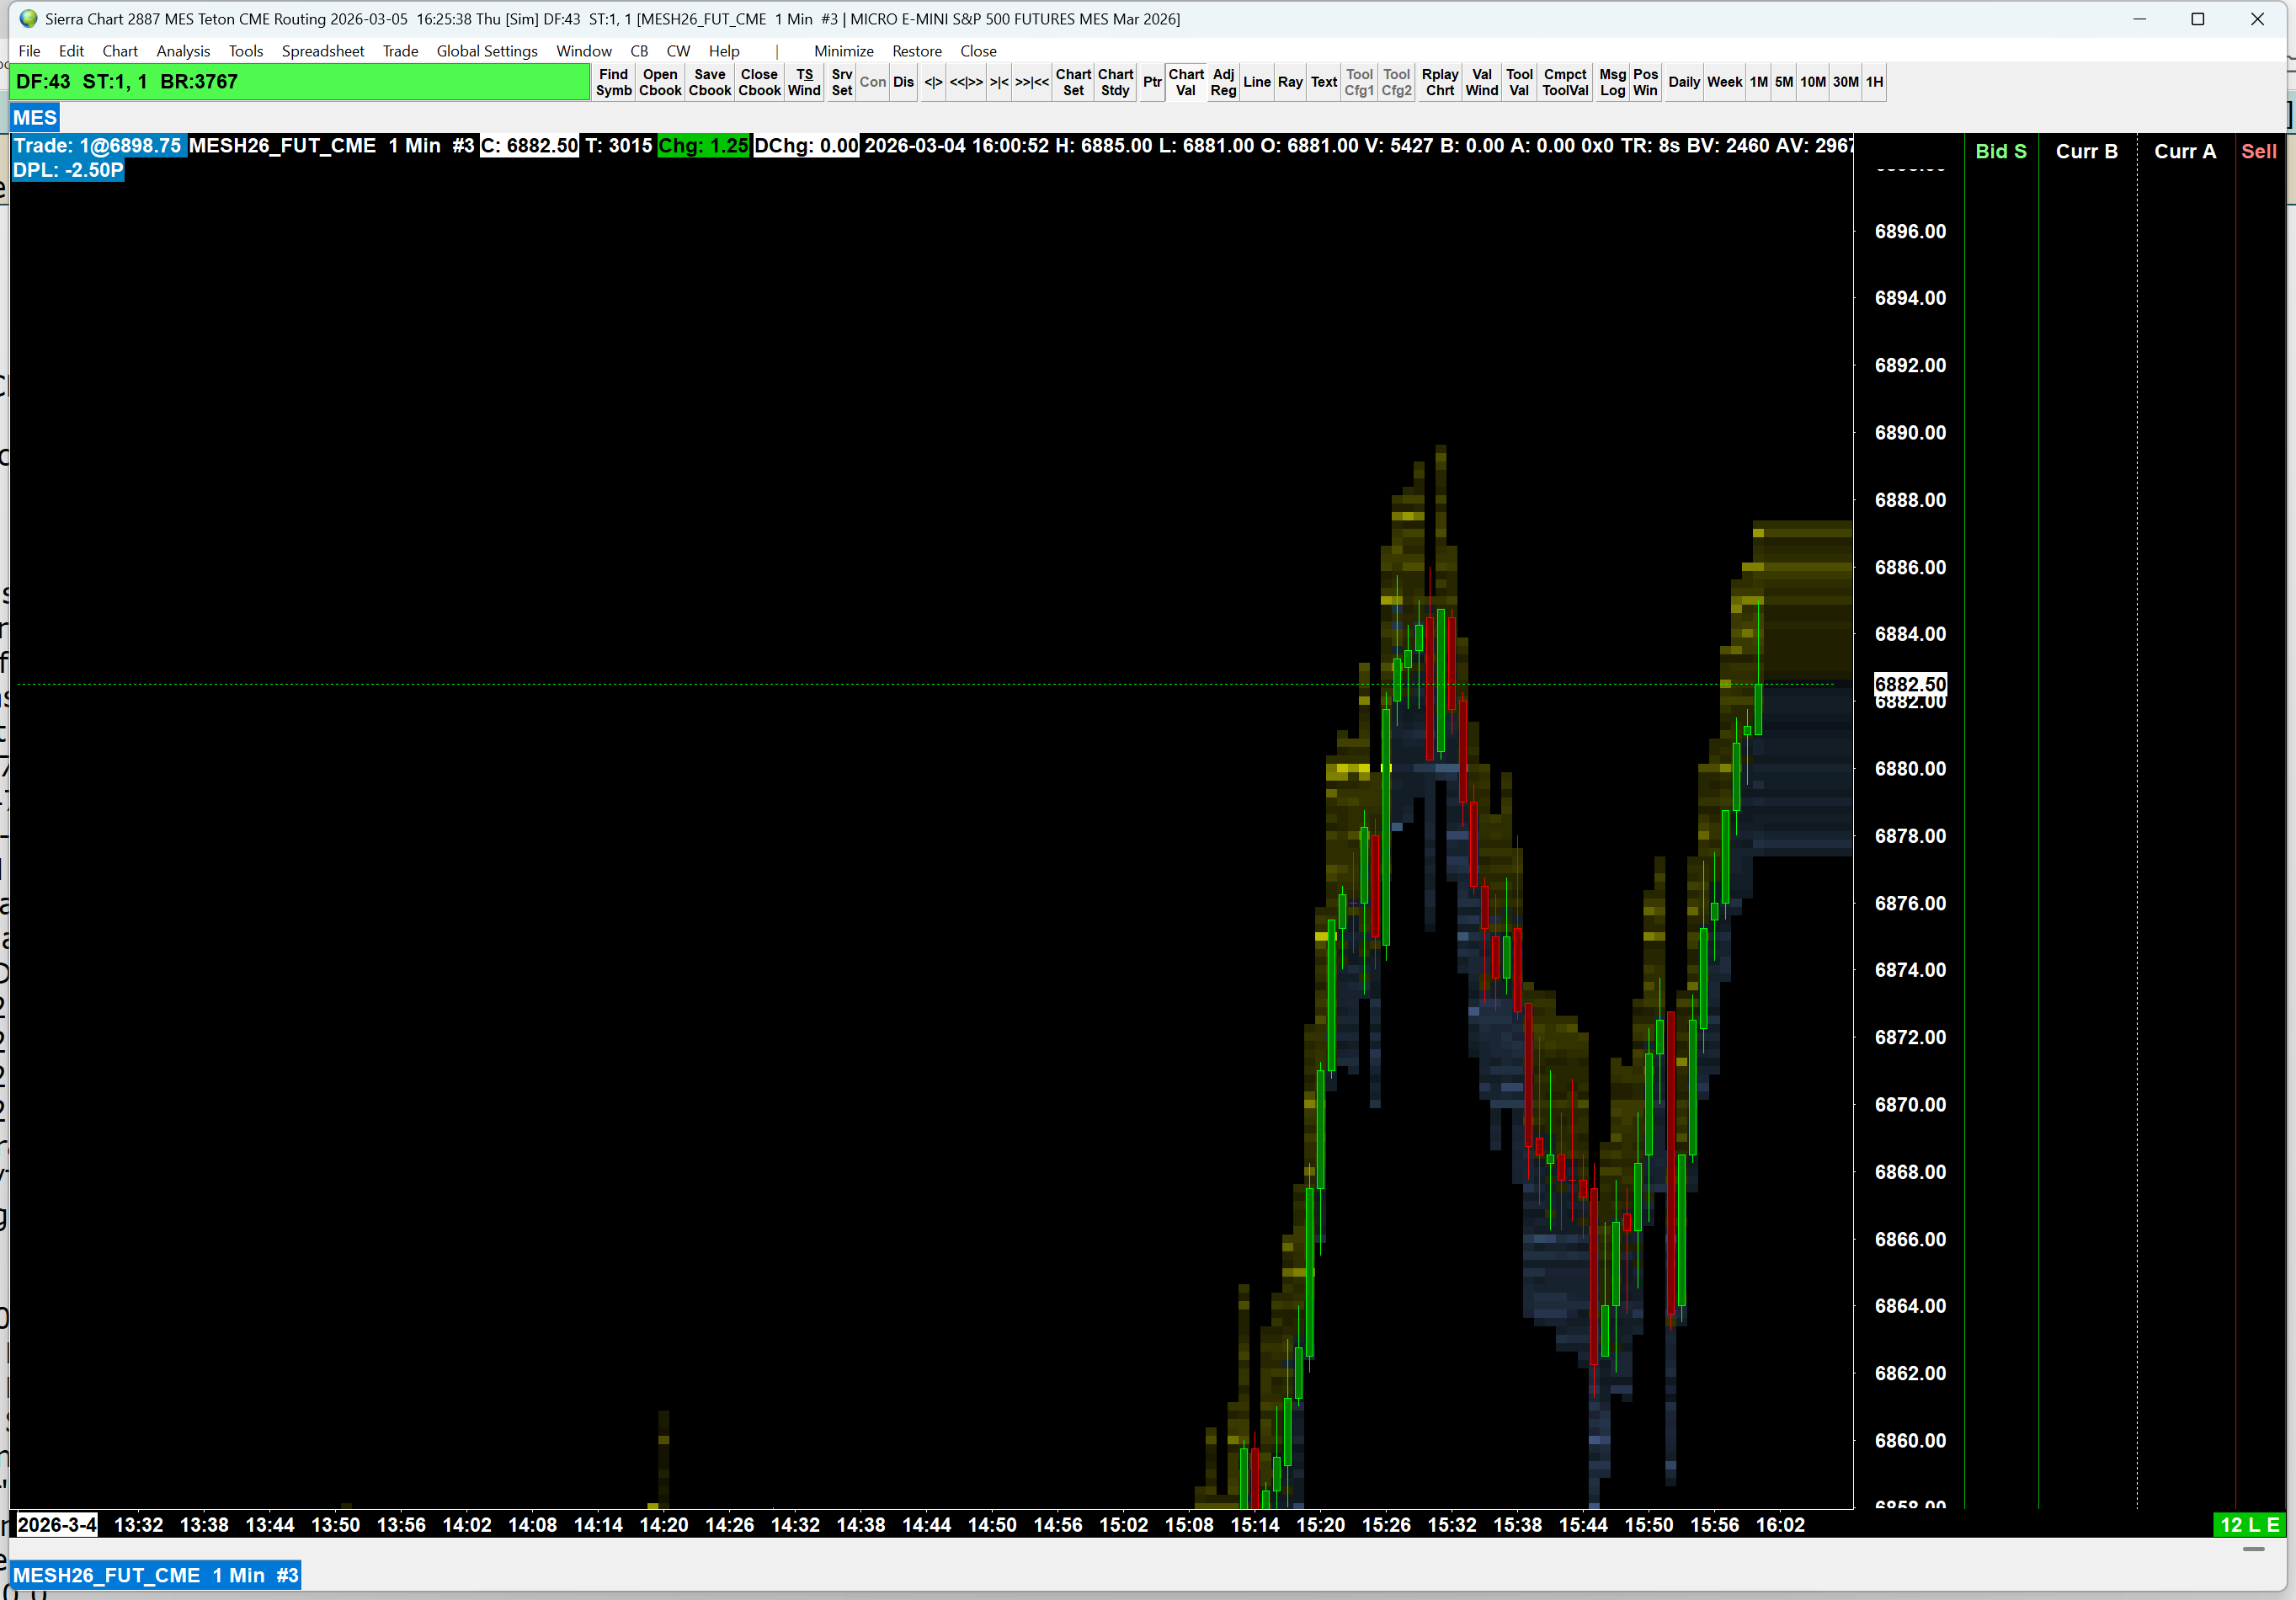
Task: Click the Daily timeframe button
Action: pyautogui.click(x=1683, y=82)
